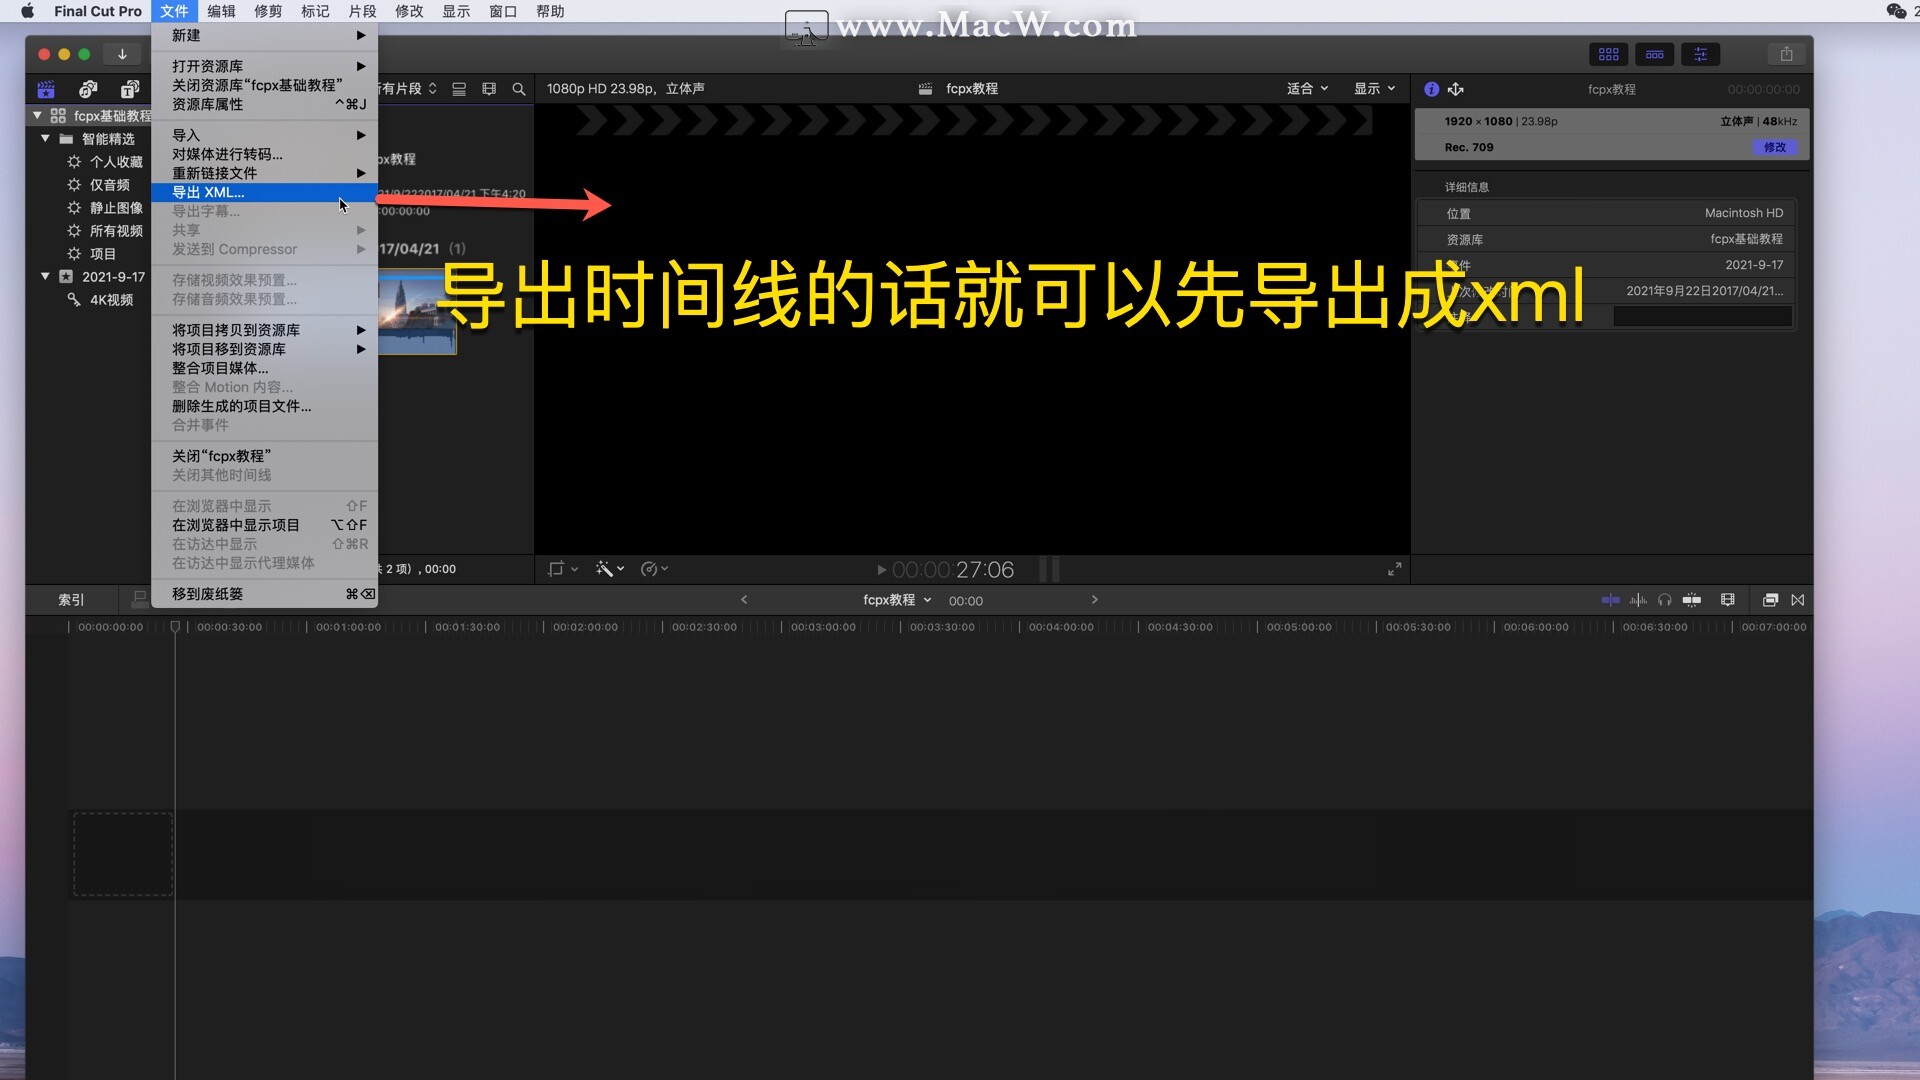
Task: Collapse the 智能精选 folder
Action: (45, 139)
